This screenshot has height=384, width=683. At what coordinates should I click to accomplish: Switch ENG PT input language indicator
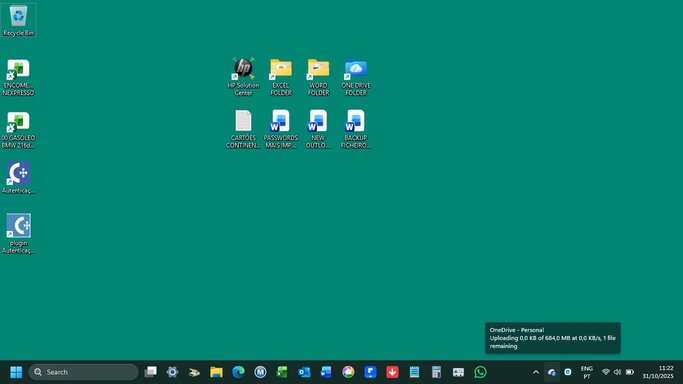[x=587, y=372]
